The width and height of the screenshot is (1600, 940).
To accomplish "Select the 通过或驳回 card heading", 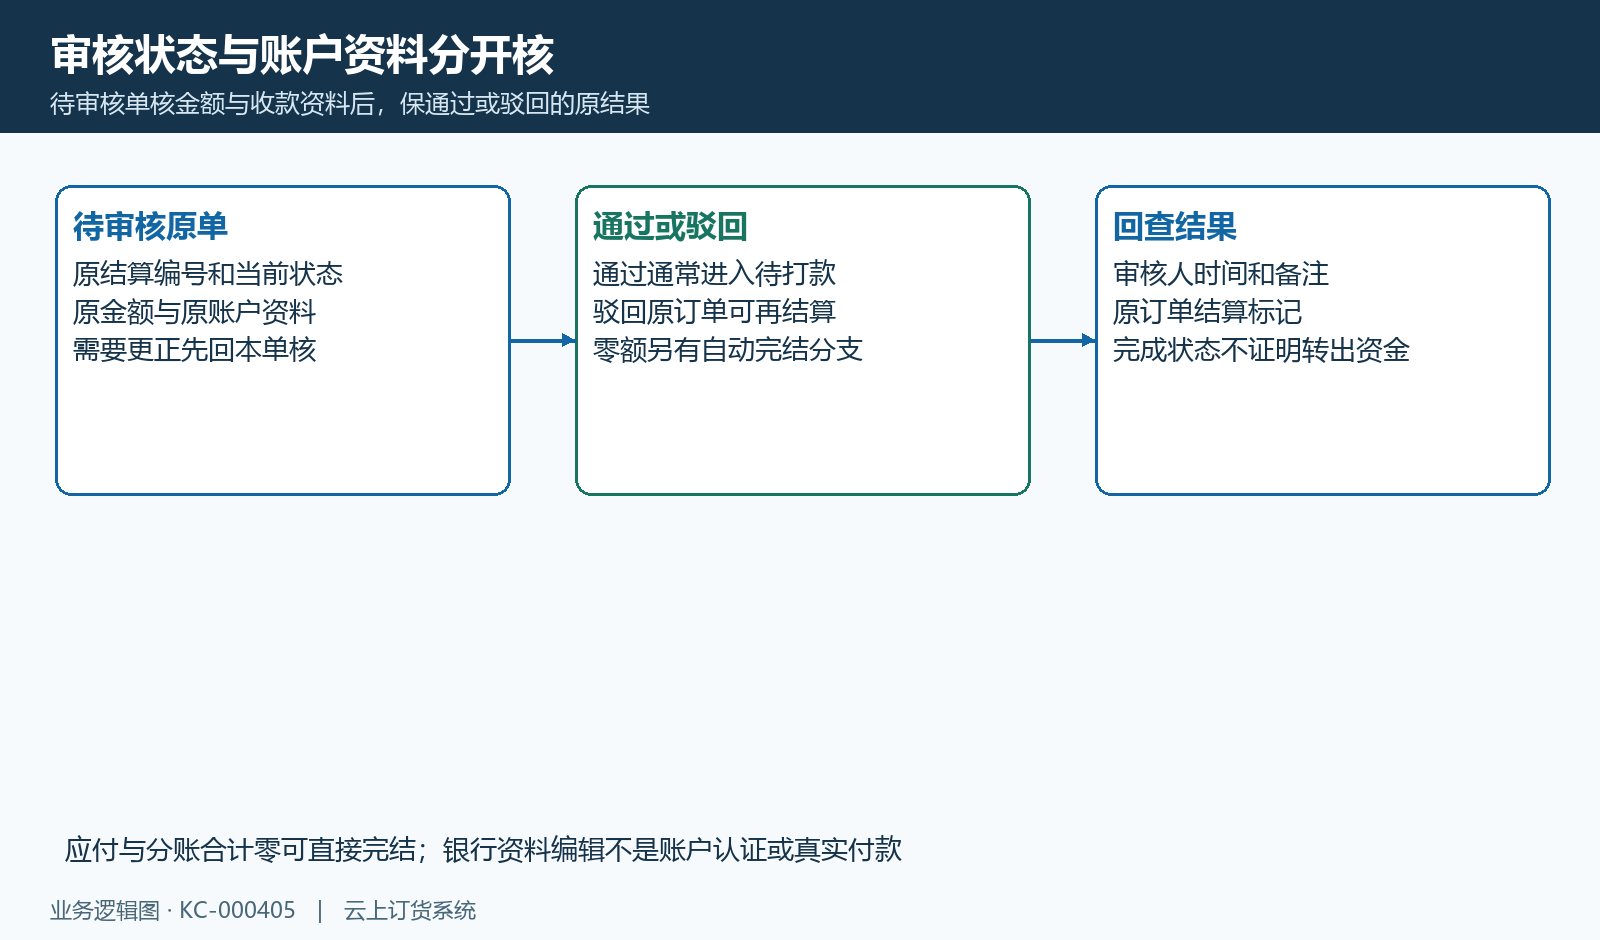I will 670,227.
